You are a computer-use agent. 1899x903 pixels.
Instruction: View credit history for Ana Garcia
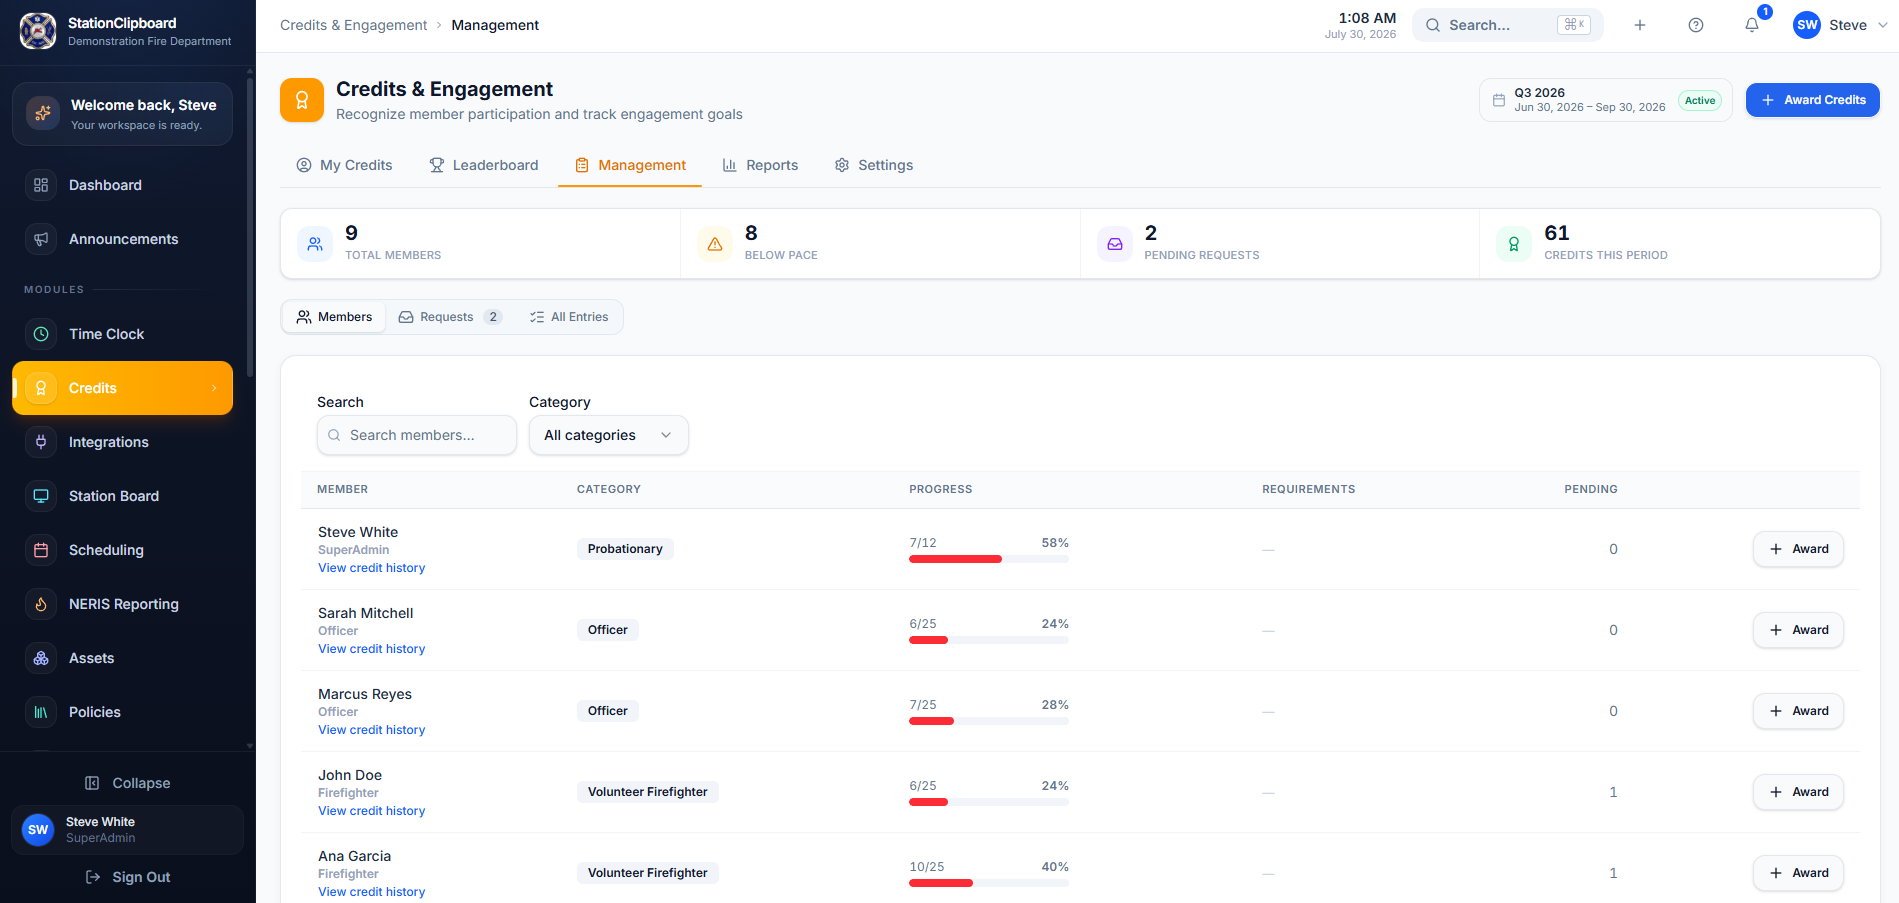coord(371,892)
